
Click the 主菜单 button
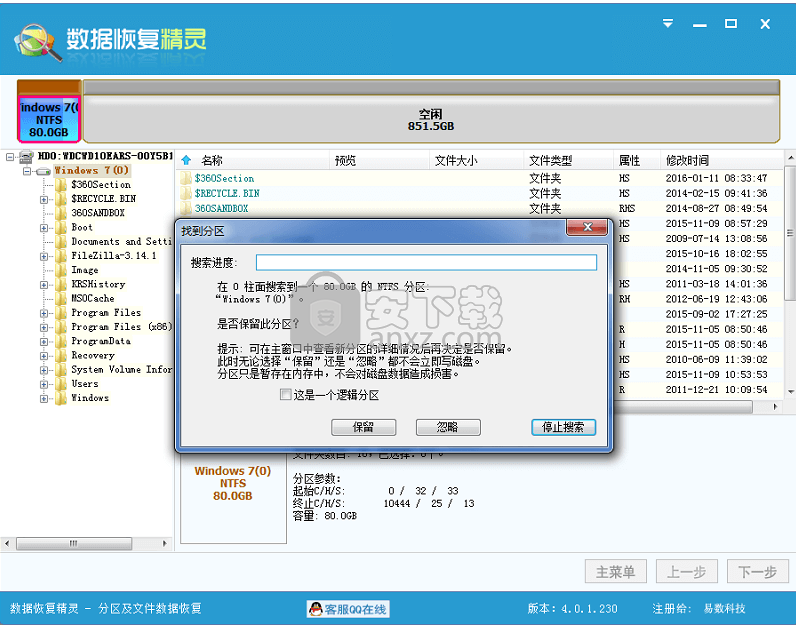click(615, 572)
